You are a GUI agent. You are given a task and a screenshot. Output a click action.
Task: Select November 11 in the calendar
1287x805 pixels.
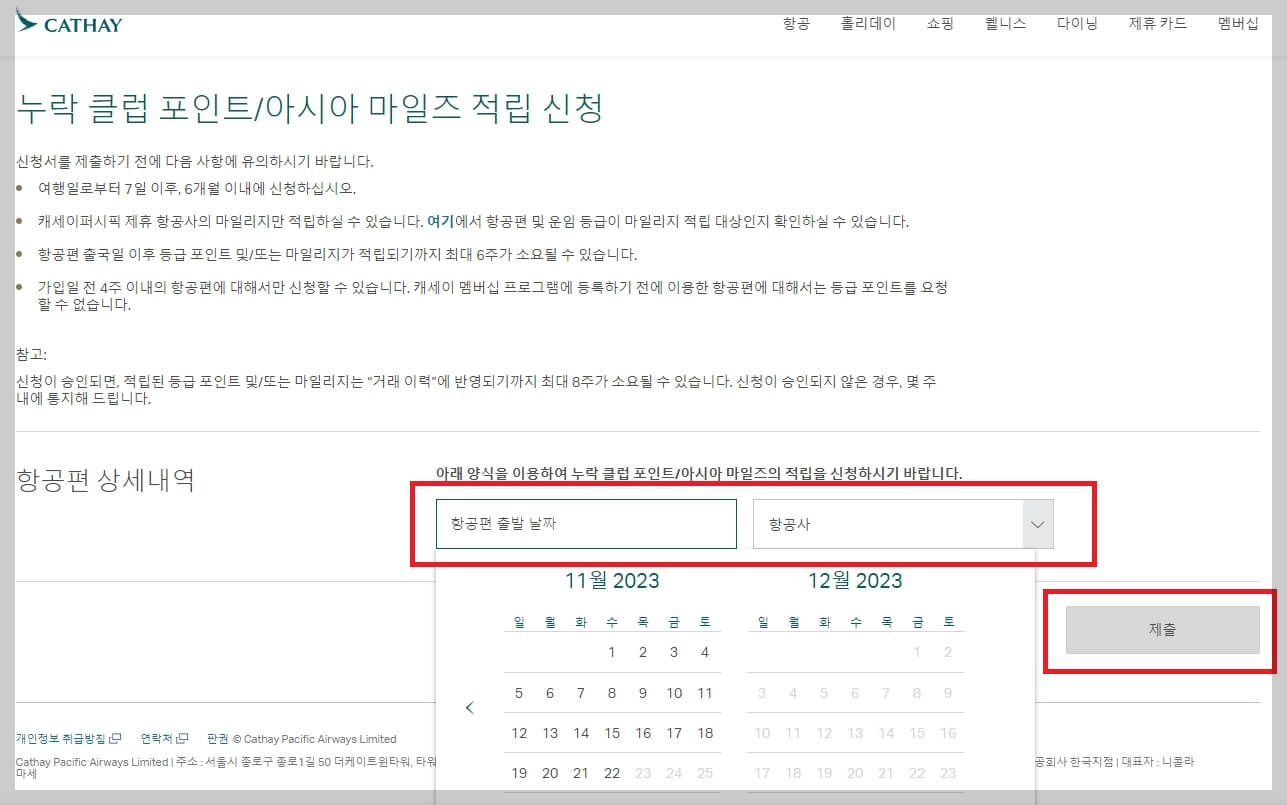pyautogui.click(x=705, y=693)
